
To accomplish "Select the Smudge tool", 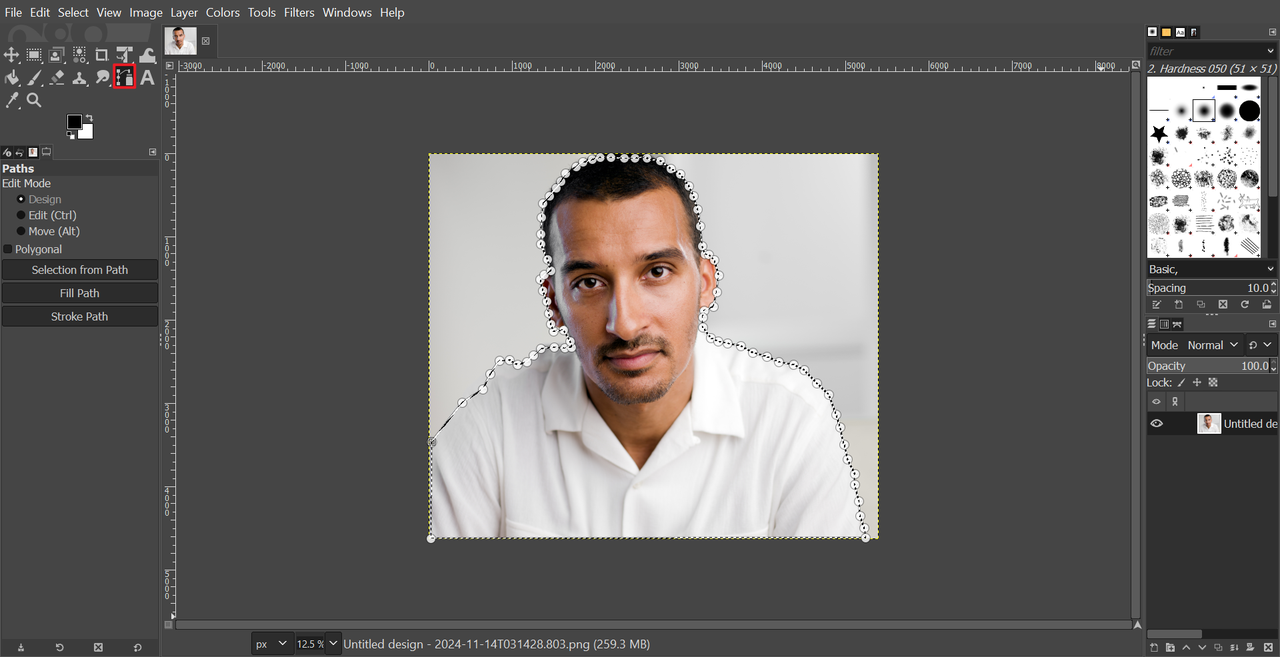I will click(102, 77).
